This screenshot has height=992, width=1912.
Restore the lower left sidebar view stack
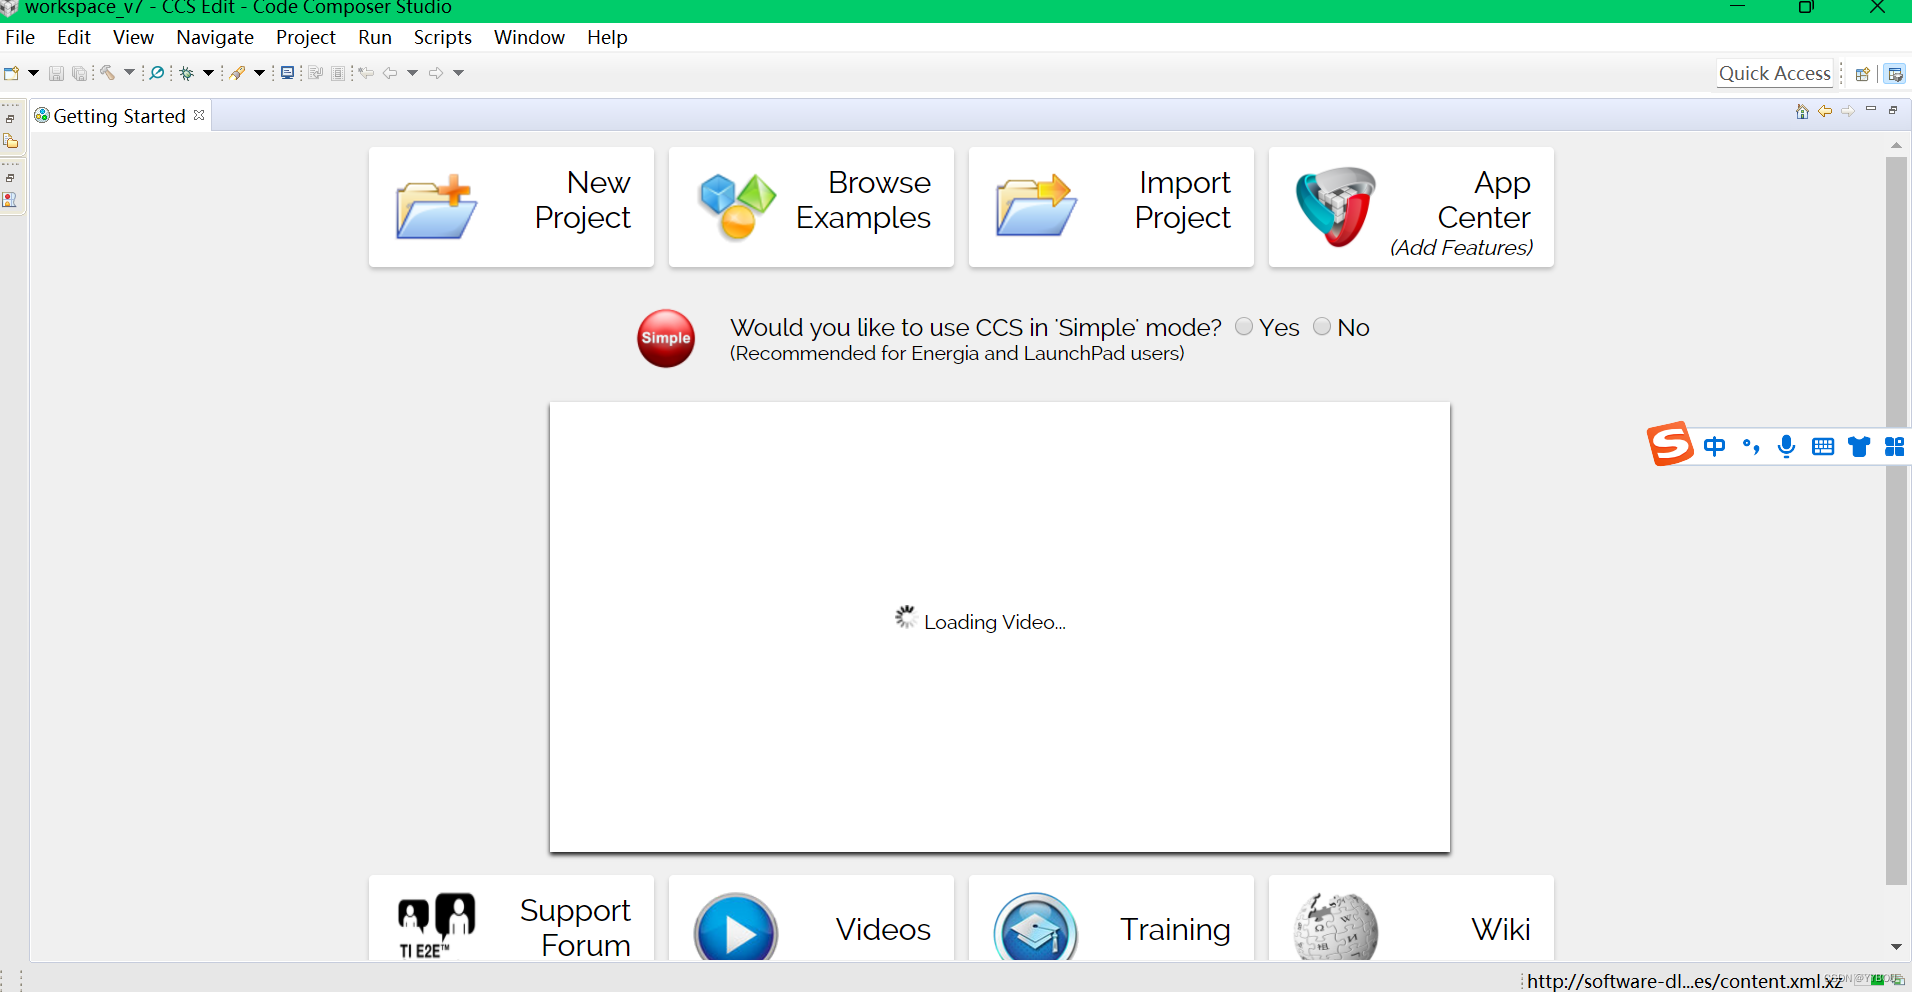[10, 178]
